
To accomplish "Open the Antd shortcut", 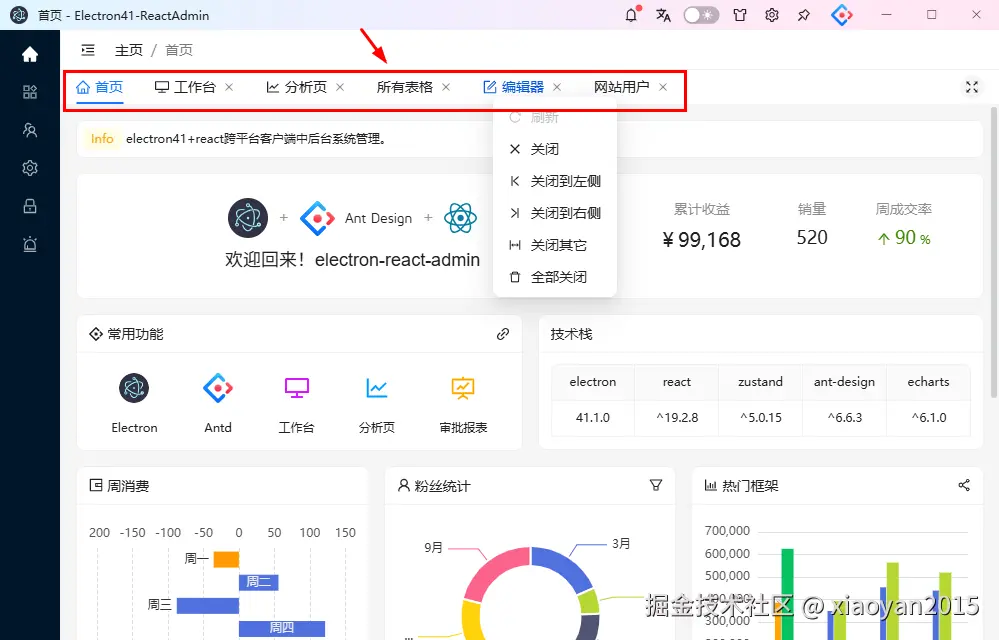I will pos(218,404).
